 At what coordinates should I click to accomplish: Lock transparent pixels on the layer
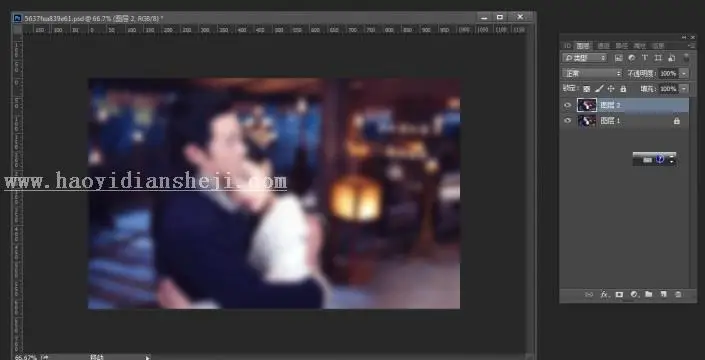pyautogui.click(x=587, y=89)
